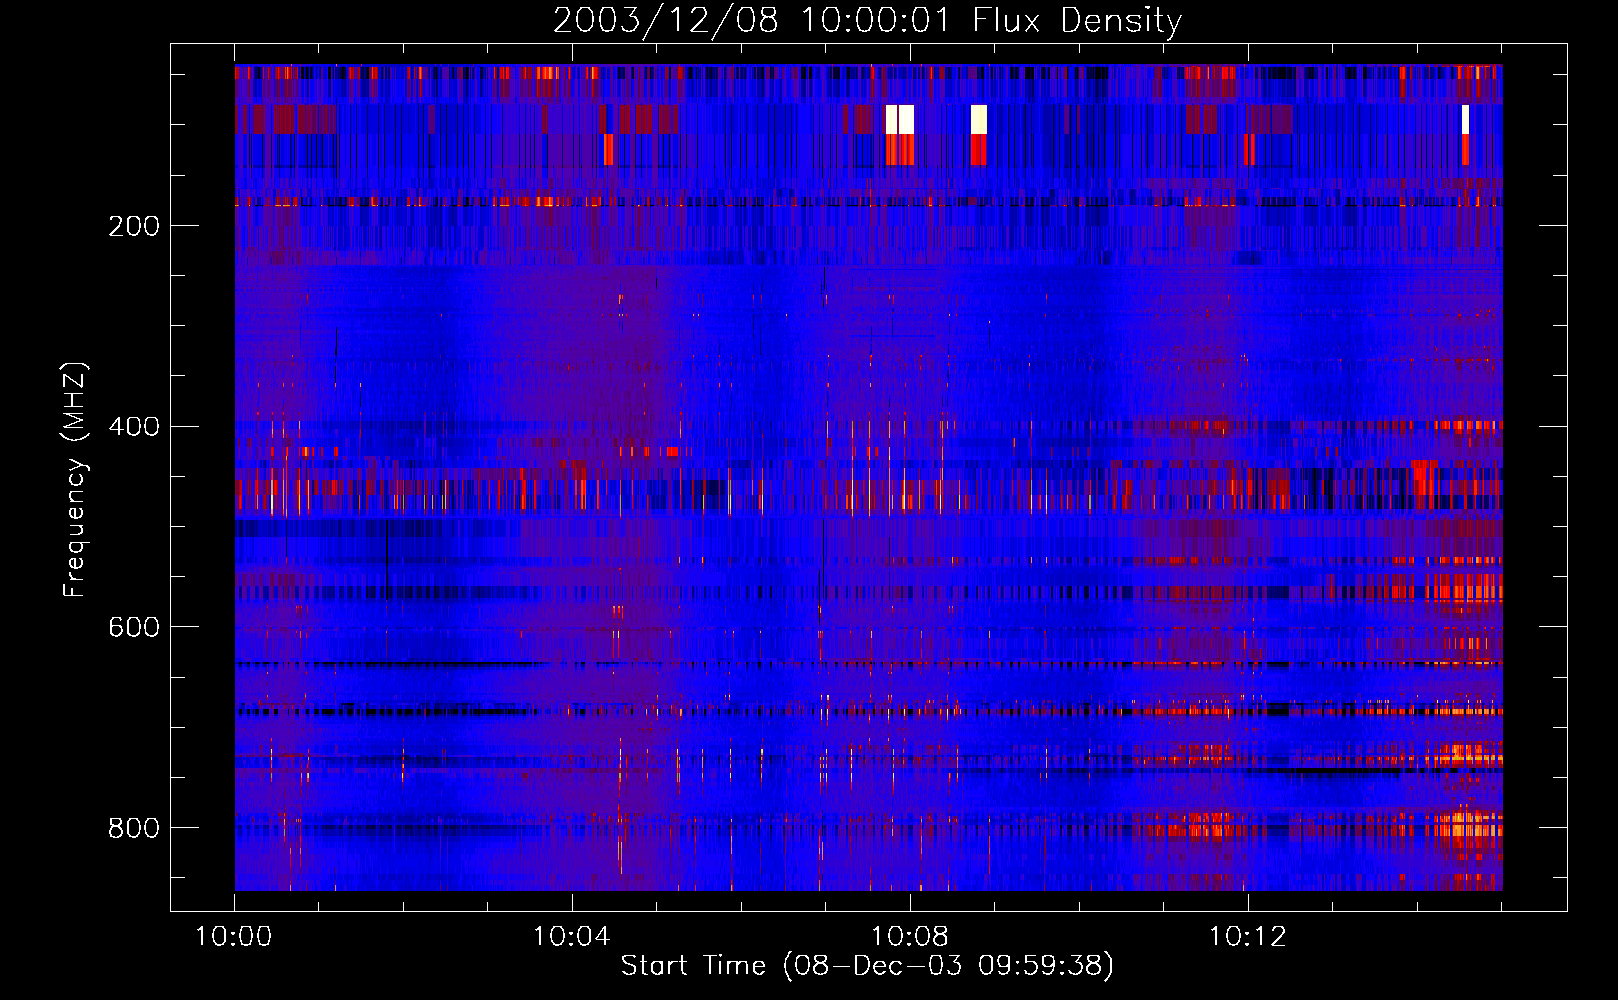Image resolution: width=1618 pixels, height=1000 pixels.
Task: Click the 600 frequency tick label
Action: click(134, 627)
